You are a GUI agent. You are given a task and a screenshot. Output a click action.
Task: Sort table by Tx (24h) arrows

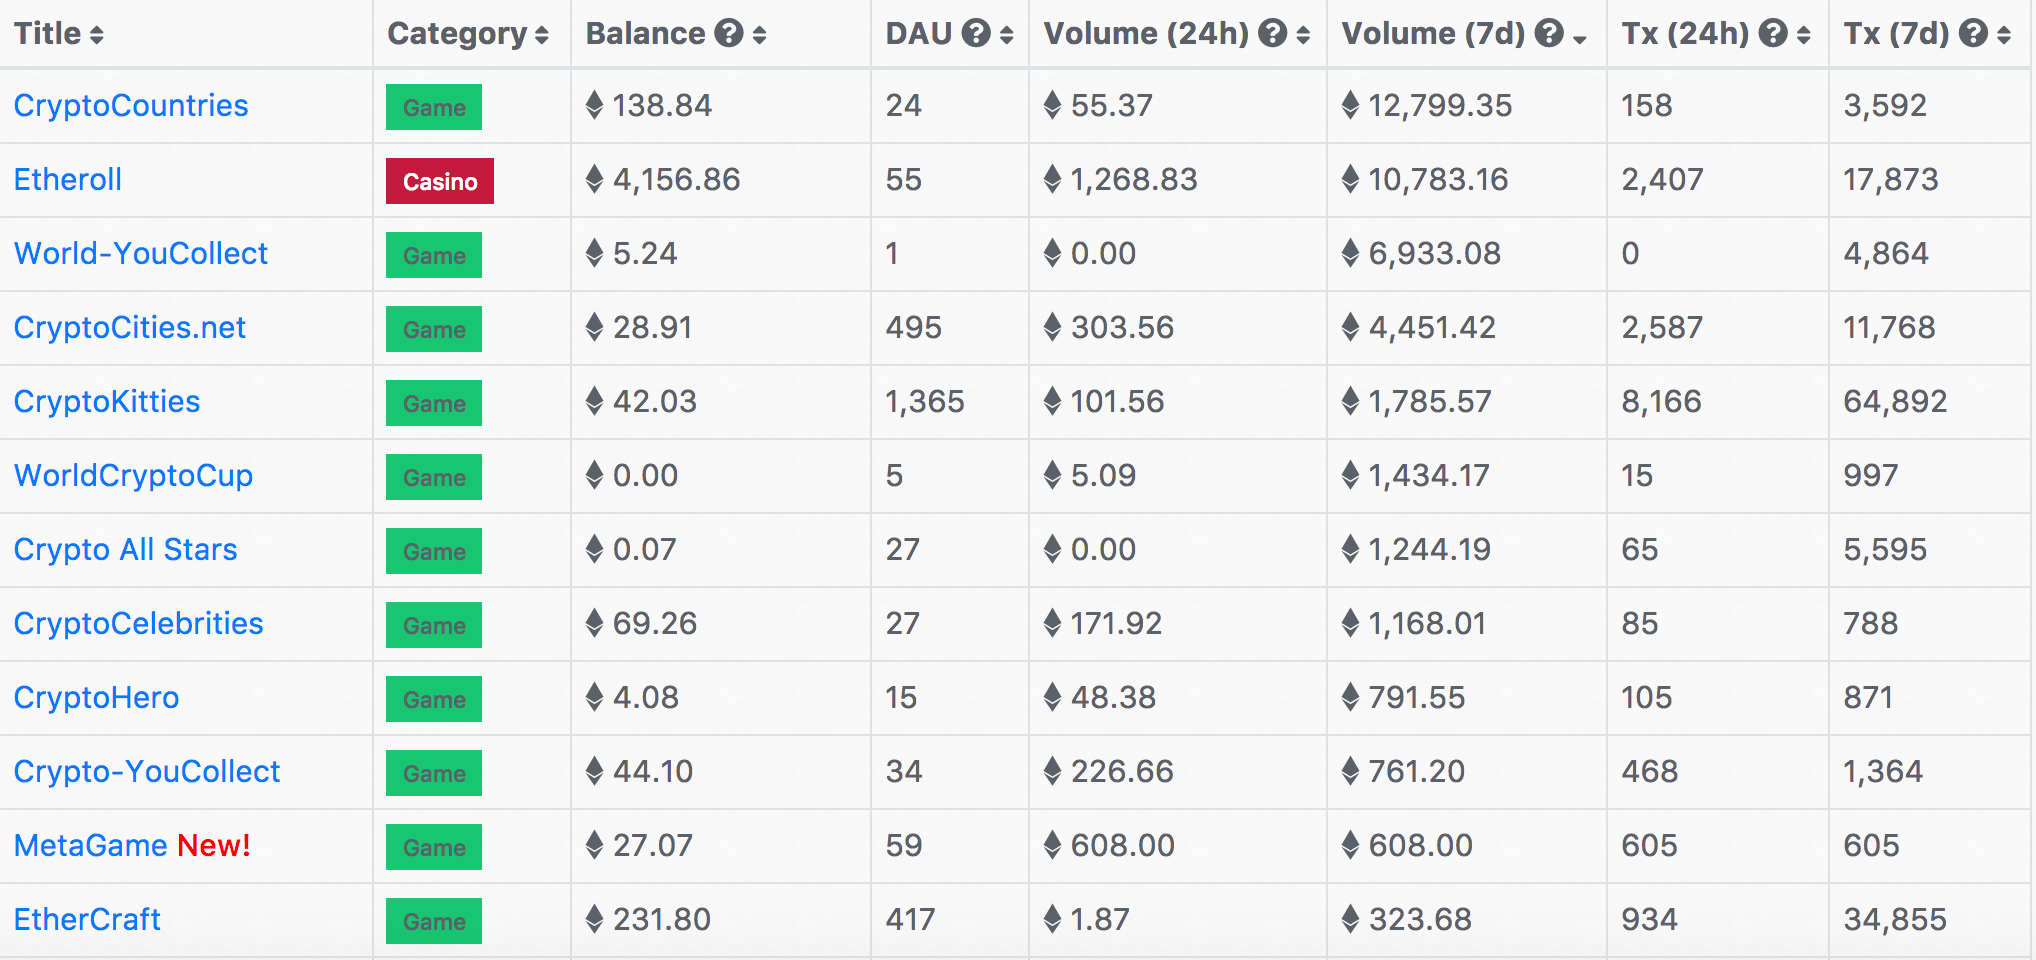click(x=1804, y=36)
